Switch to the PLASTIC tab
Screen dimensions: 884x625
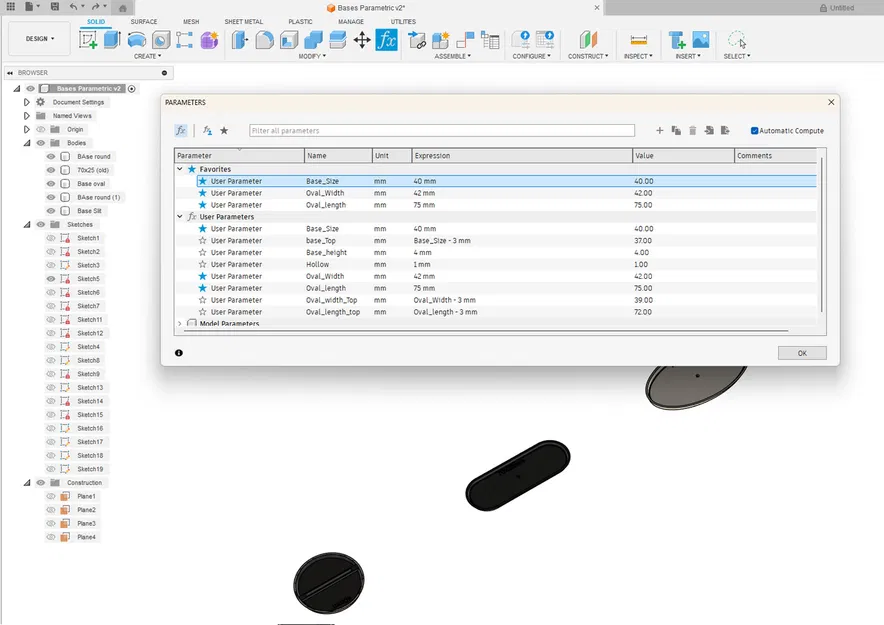point(300,21)
